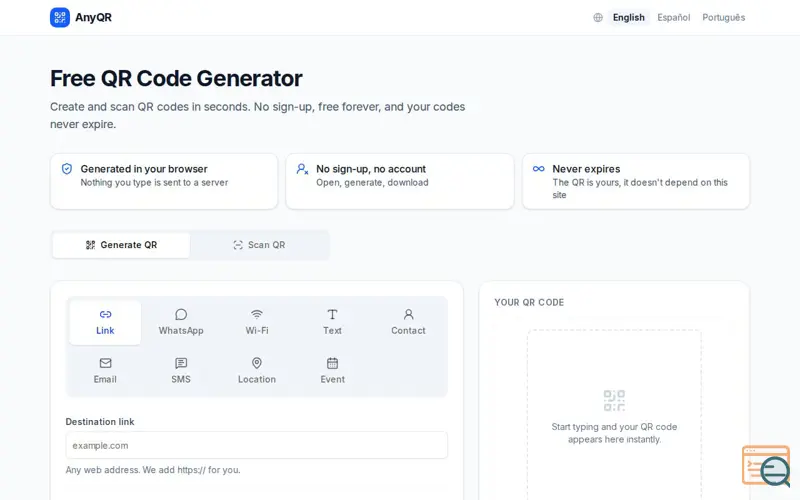Click the scan frame icon in Scan QR tab
This screenshot has height=500, width=800.
pyautogui.click(x=238, y=245)
